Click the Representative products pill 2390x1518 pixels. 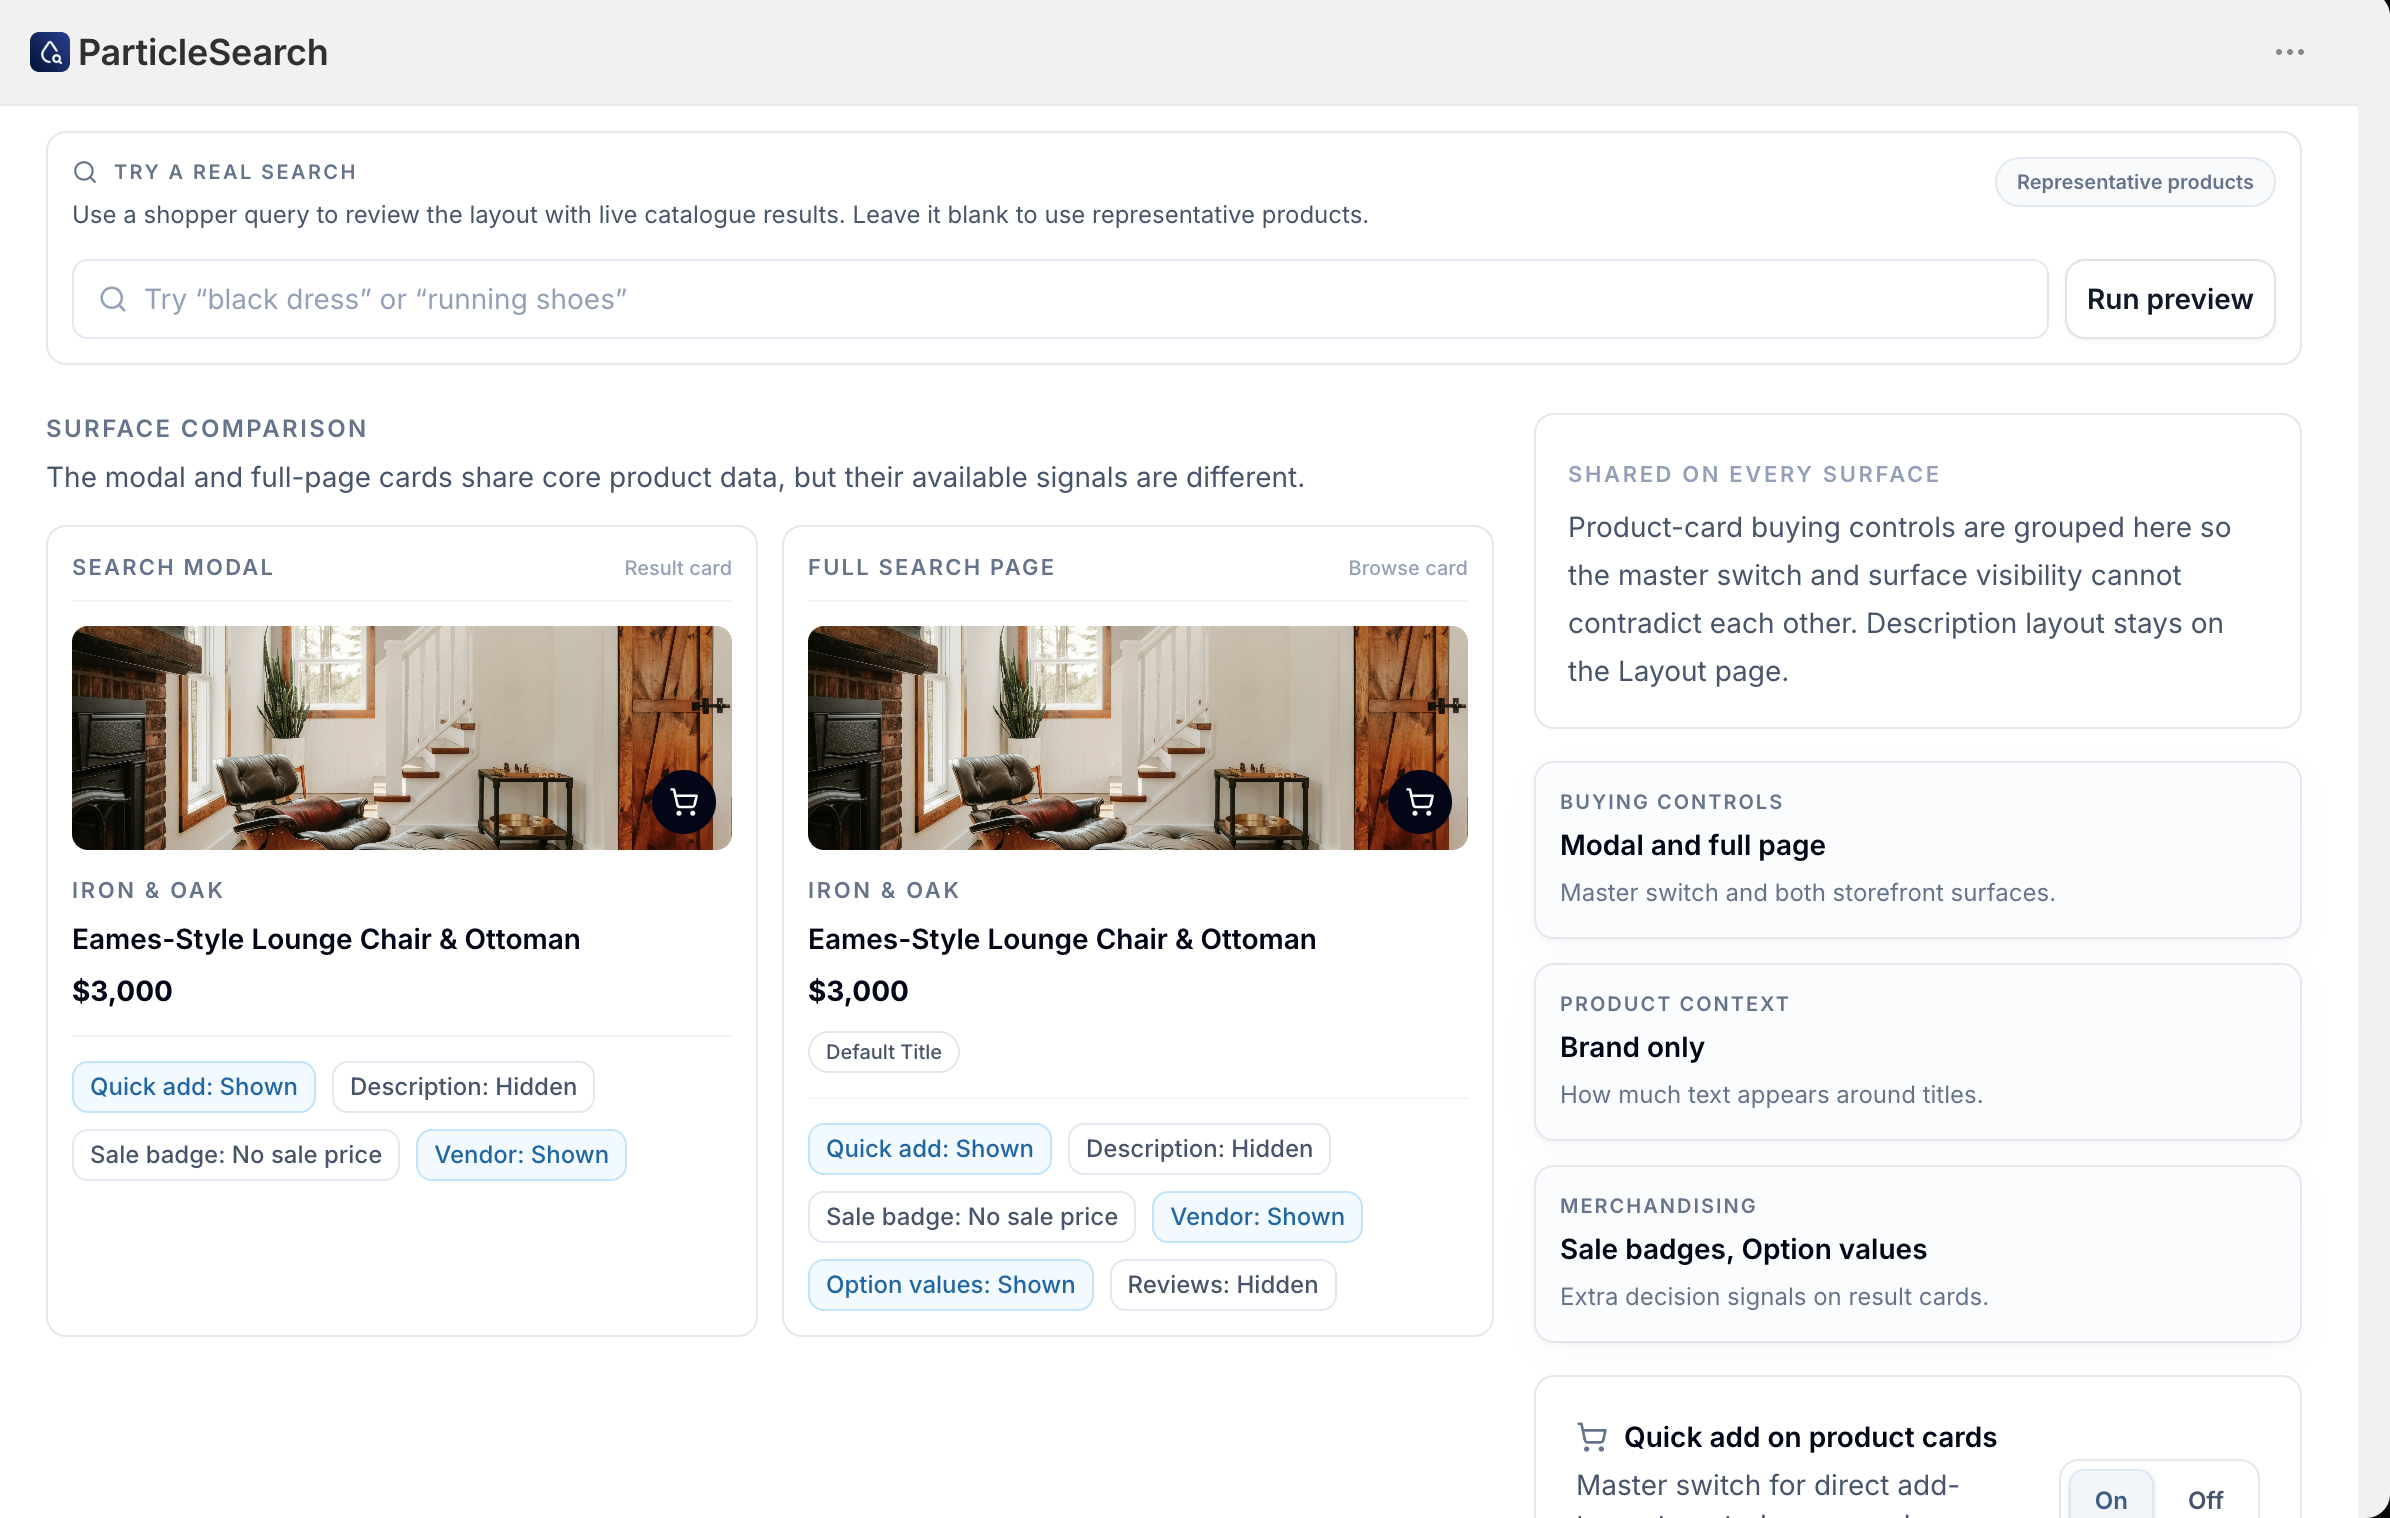[2135, 182]
